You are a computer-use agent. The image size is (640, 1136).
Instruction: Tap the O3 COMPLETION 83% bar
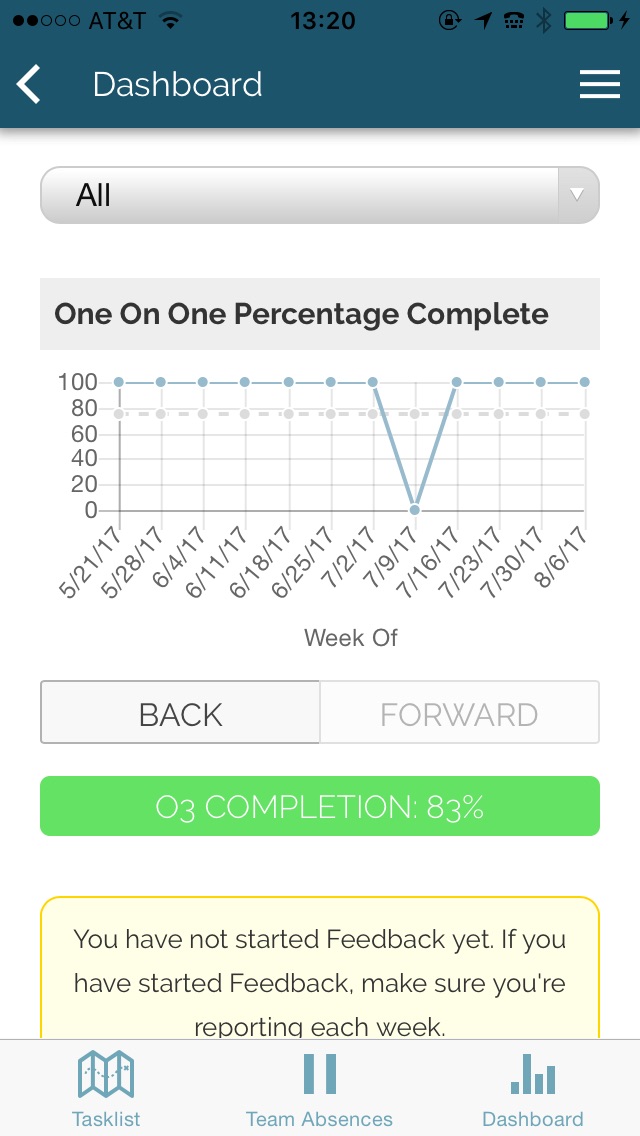point(320,806)
